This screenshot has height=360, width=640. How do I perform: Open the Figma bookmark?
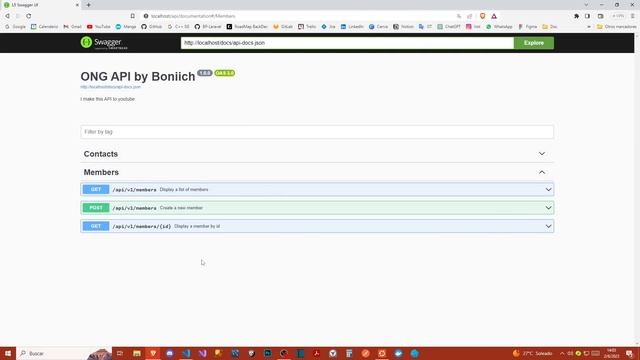click(528, 27)
